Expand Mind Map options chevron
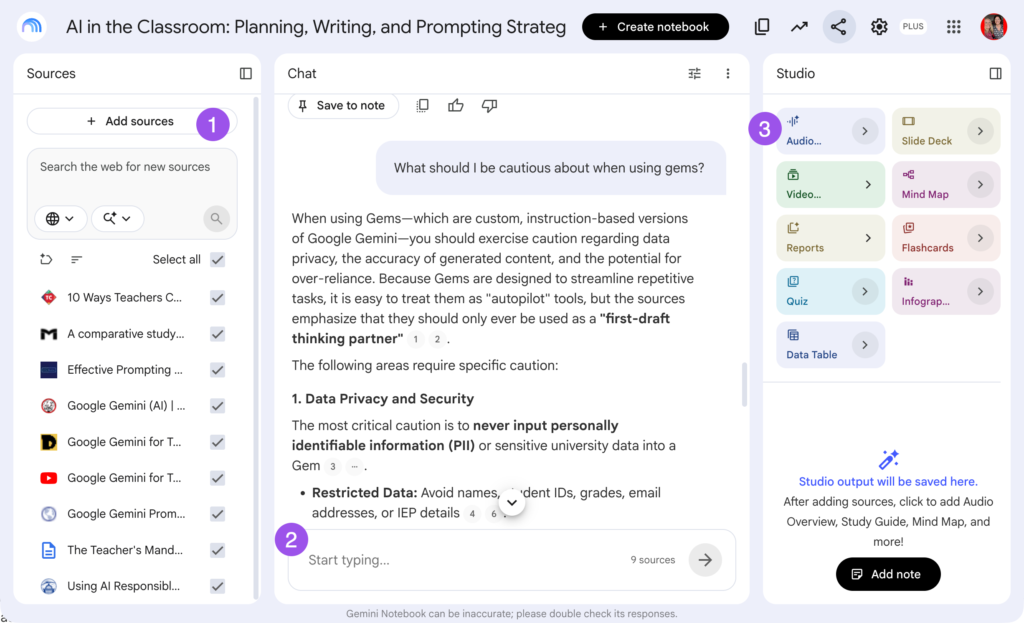Viewport: 1024px width, 623px height. pyautogui.click(x=980, y=184)
